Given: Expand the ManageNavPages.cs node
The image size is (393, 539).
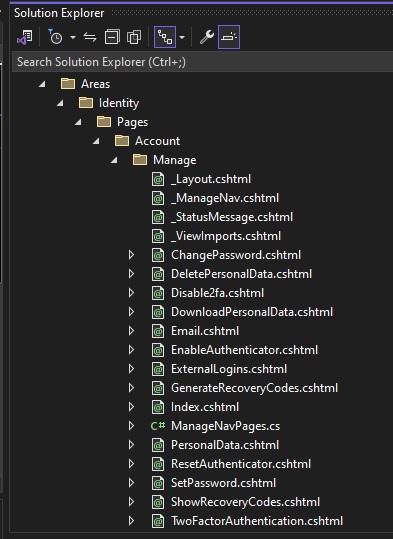Looking at the screenshot, I should tap(131, 426).
